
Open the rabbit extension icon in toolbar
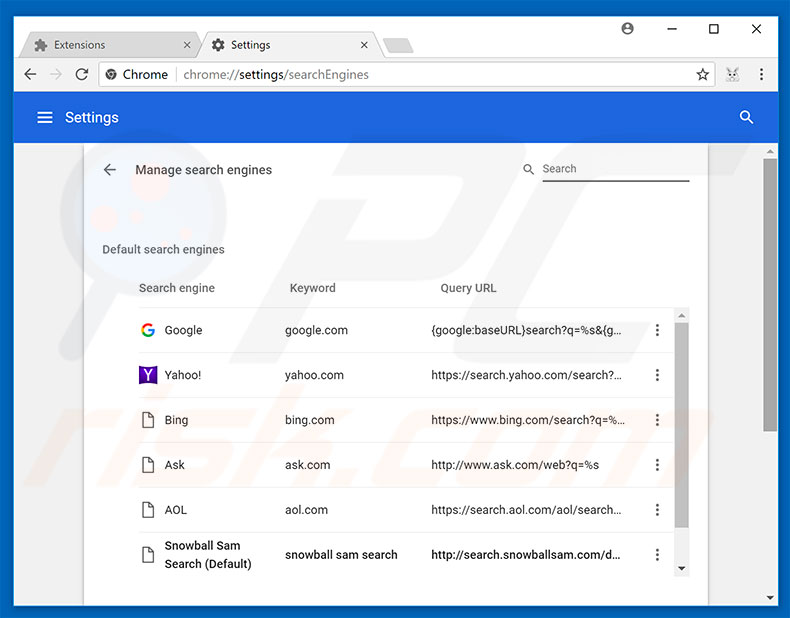tap(733, 75)
